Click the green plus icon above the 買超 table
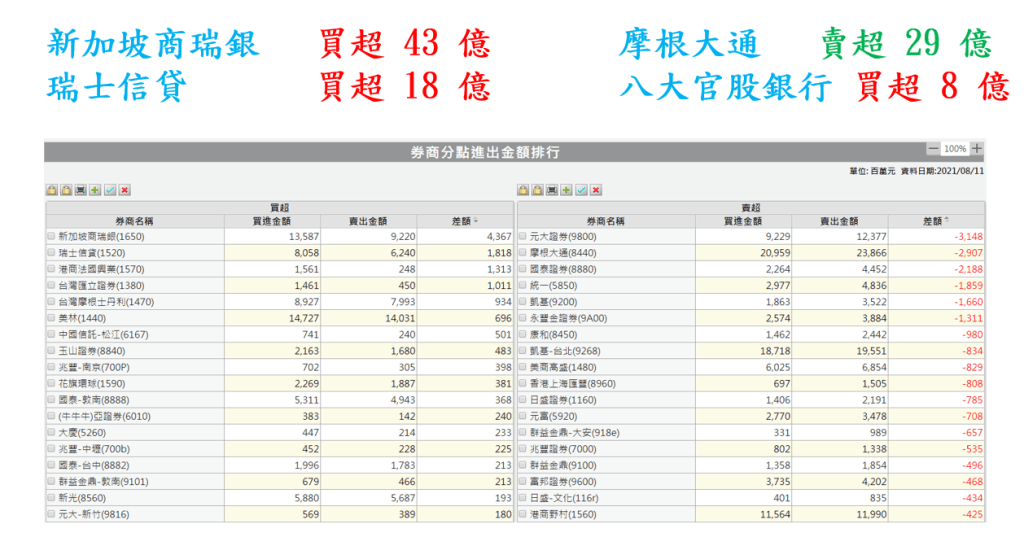Viewport: 1024px width, 546px height. [95, 190]
